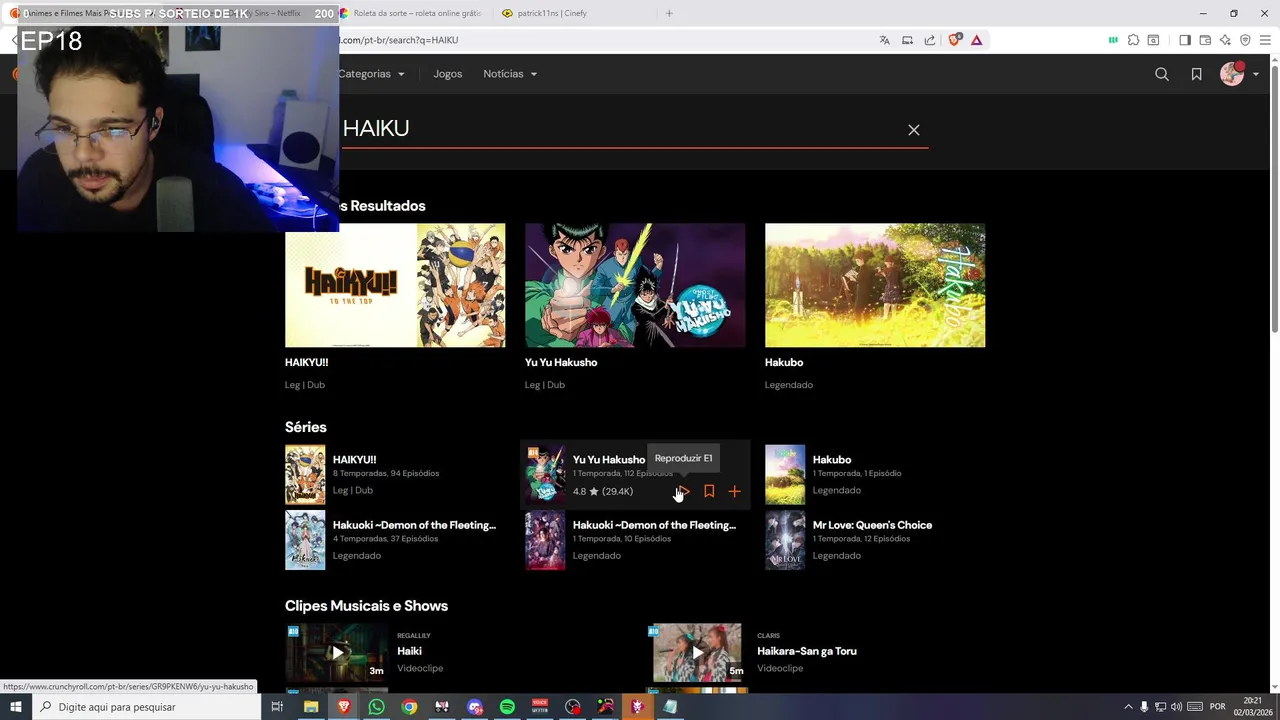Switch the POR input language indicator
Screen dimensions: 1280x720
point(1217,707)
